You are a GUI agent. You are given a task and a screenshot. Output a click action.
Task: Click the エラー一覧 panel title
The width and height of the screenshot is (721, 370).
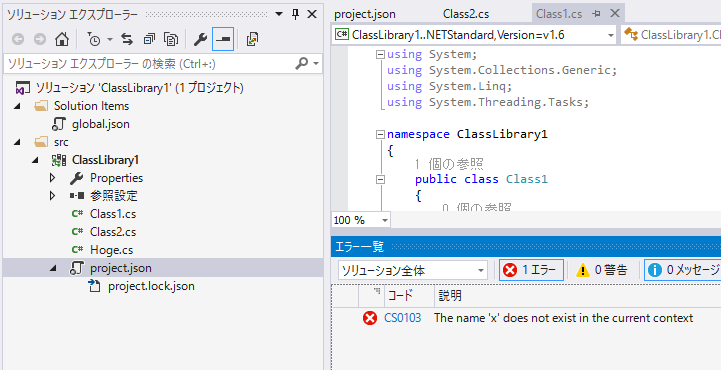coord(360,247)
